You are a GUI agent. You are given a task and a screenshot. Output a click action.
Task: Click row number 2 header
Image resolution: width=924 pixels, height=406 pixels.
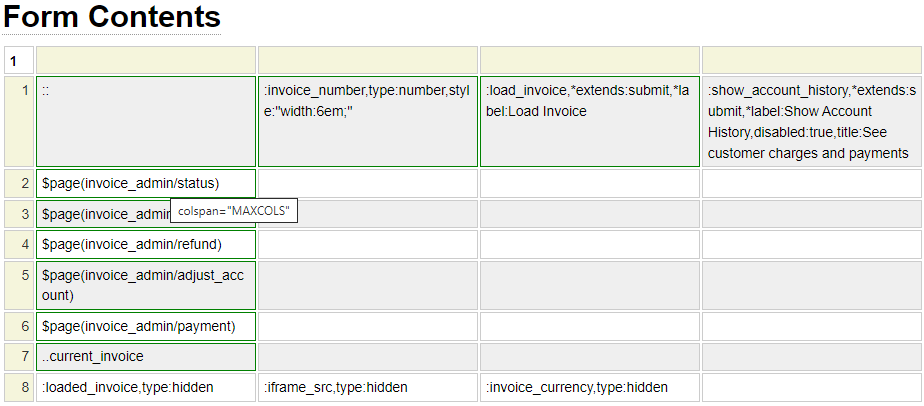(x=19, y=184)
